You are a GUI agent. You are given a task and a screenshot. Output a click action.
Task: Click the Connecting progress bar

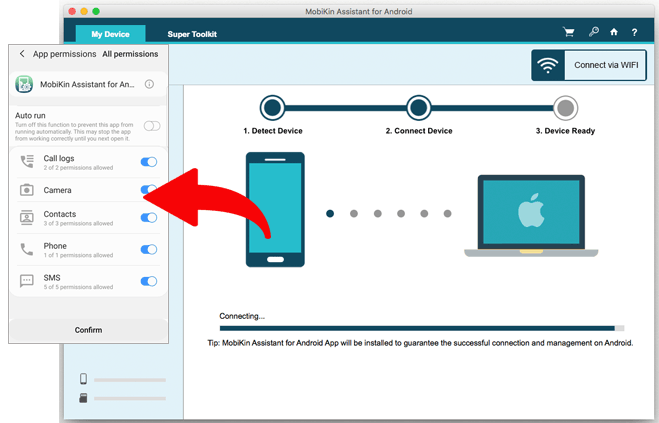point(422,328)
